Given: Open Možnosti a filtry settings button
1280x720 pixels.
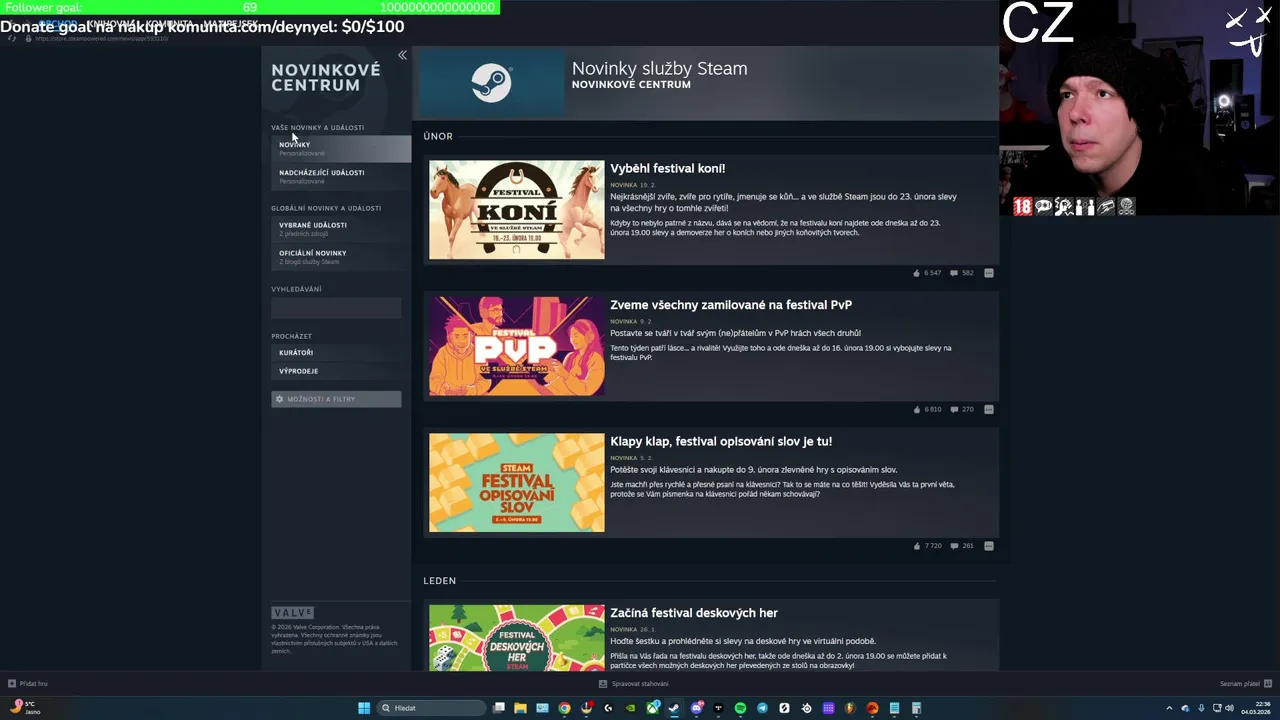Looking at the screenshot, I should pos(336,399).
